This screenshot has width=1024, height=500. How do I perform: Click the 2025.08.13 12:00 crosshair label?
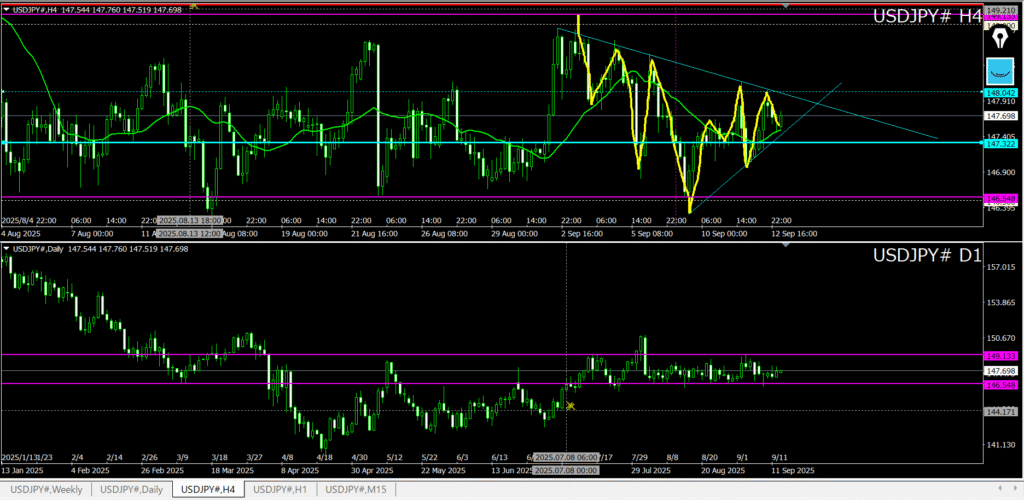coord(189,233)
